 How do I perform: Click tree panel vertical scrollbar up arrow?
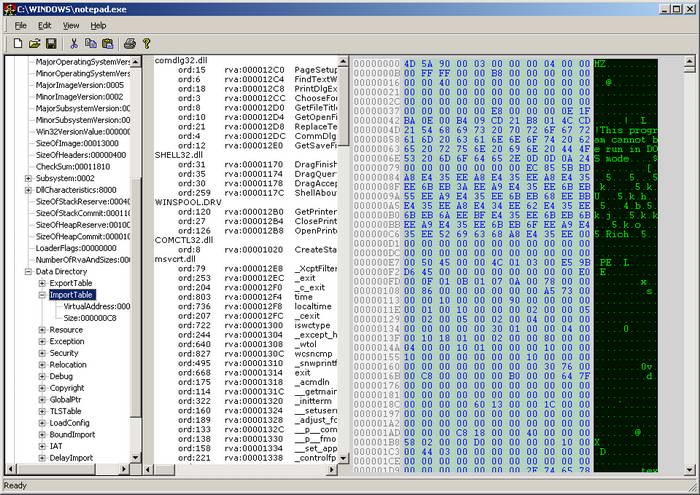[136, 62]
